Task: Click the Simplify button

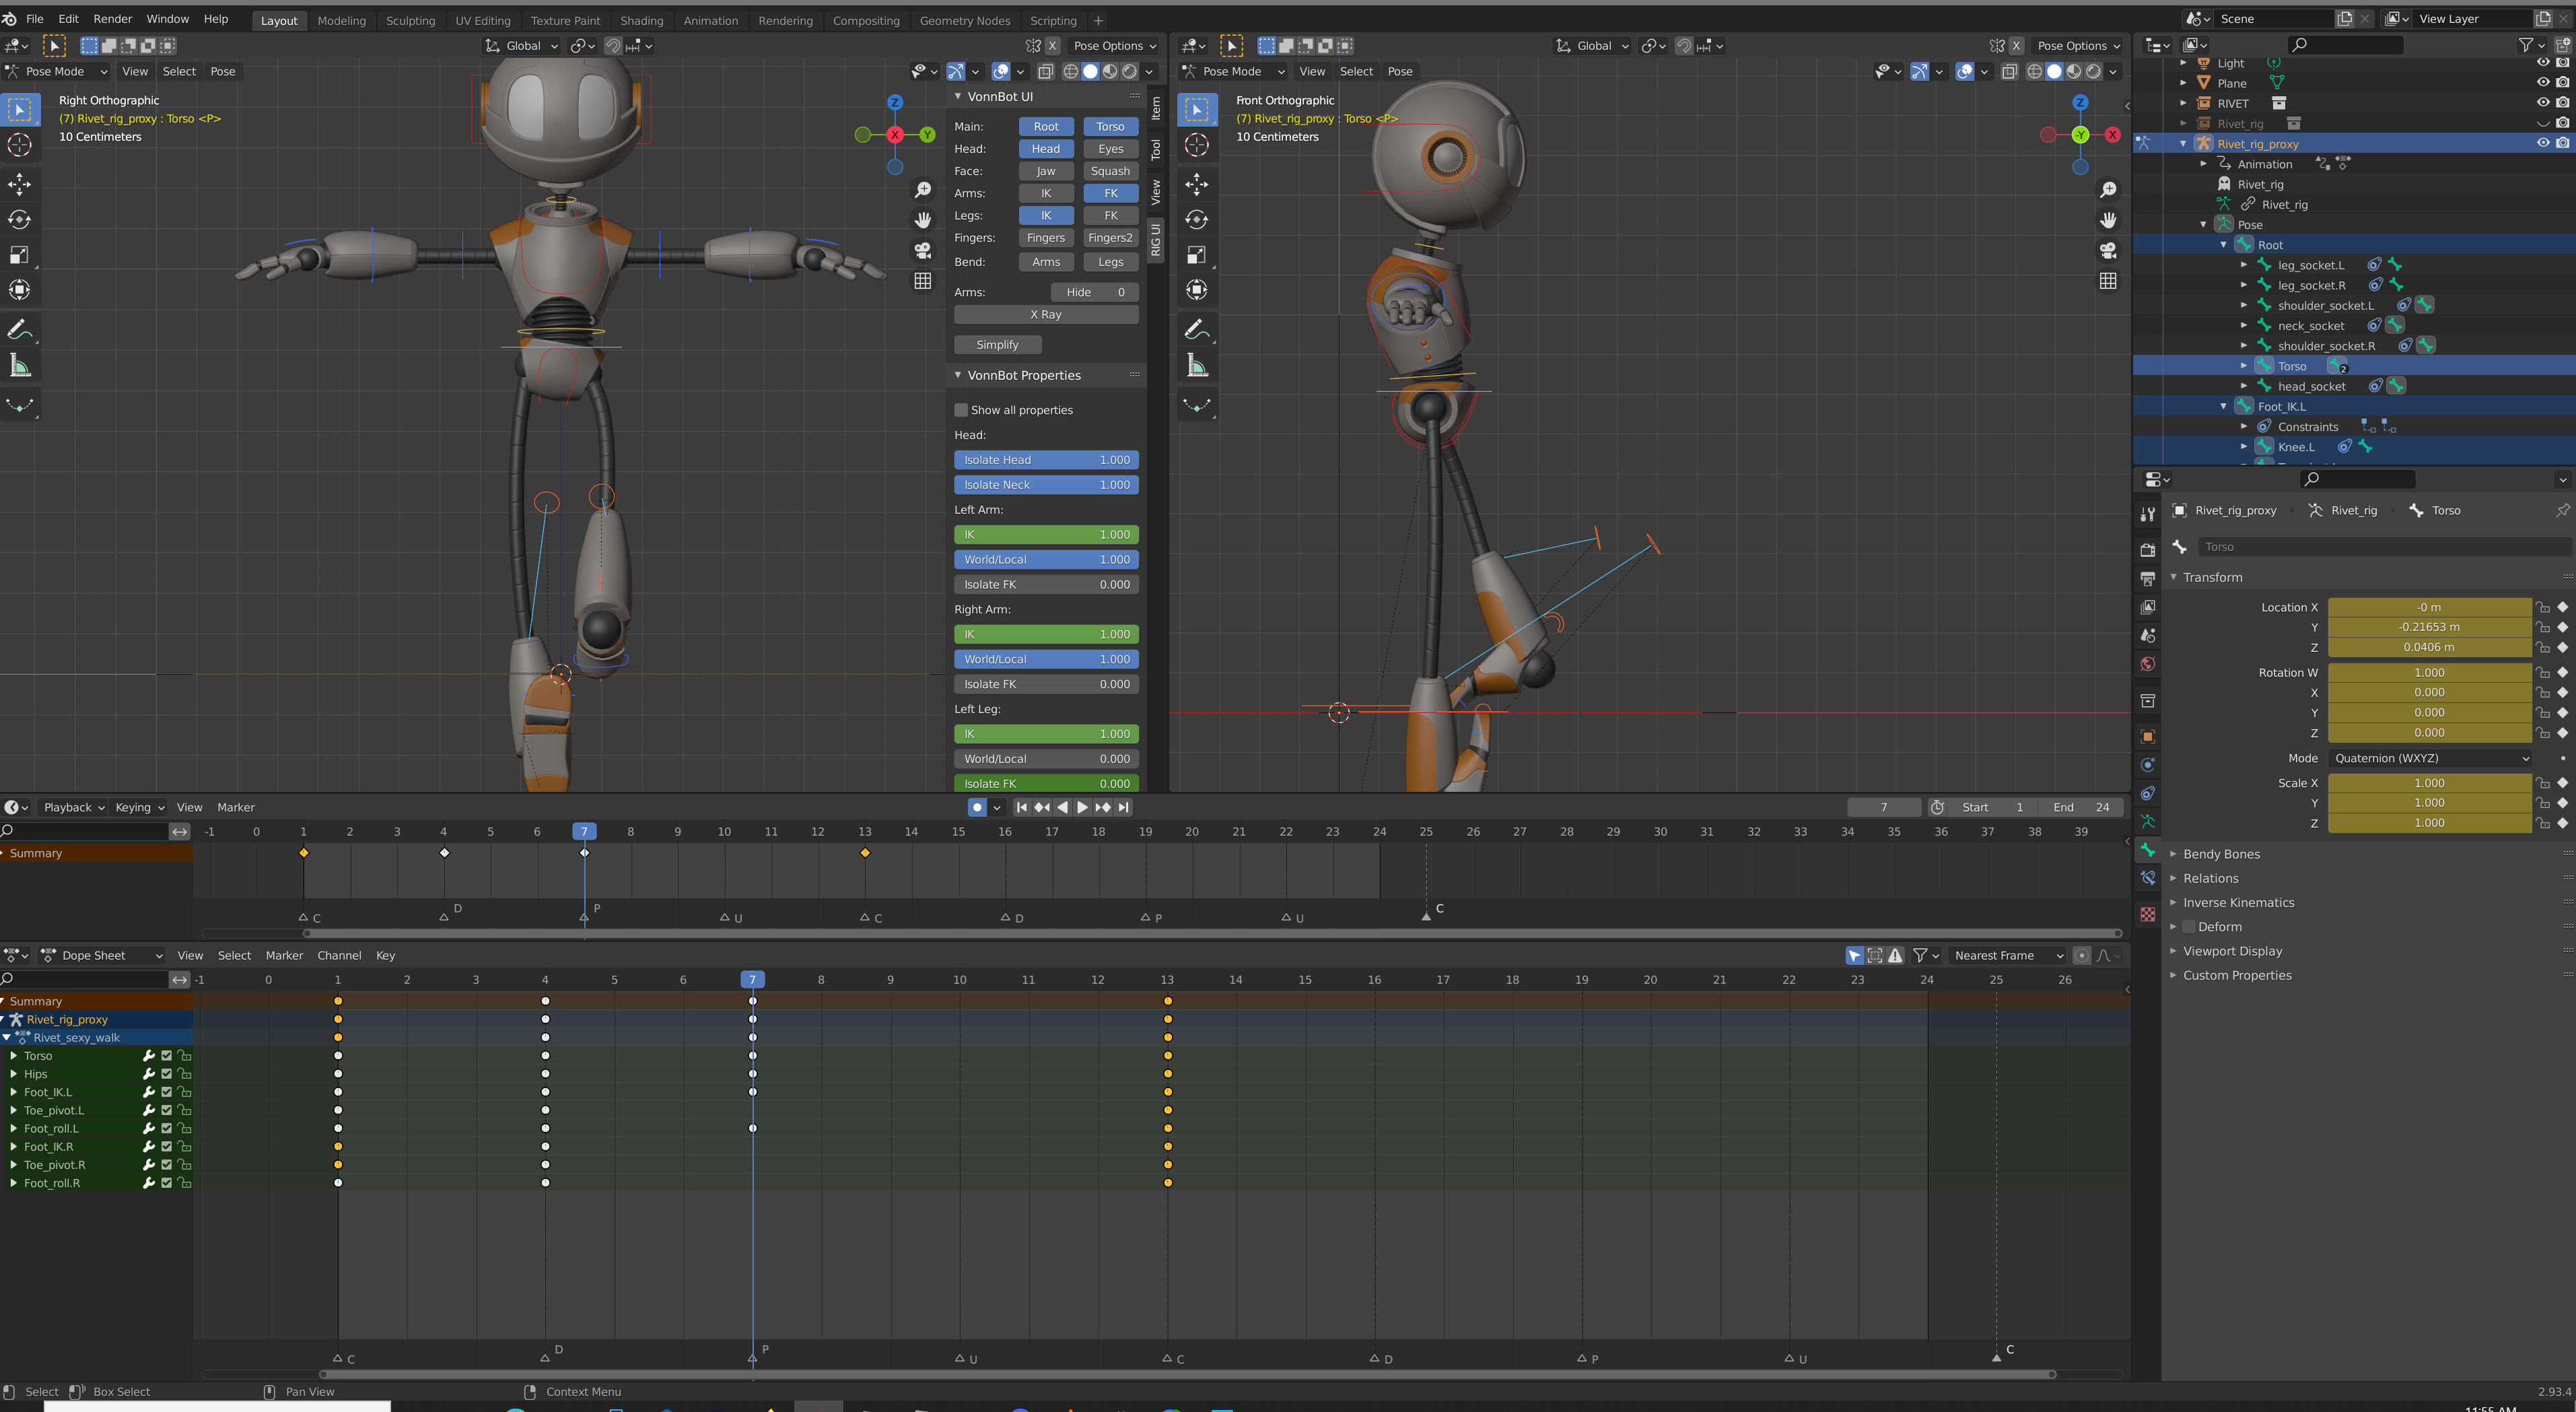Action: tap(997, 344)
